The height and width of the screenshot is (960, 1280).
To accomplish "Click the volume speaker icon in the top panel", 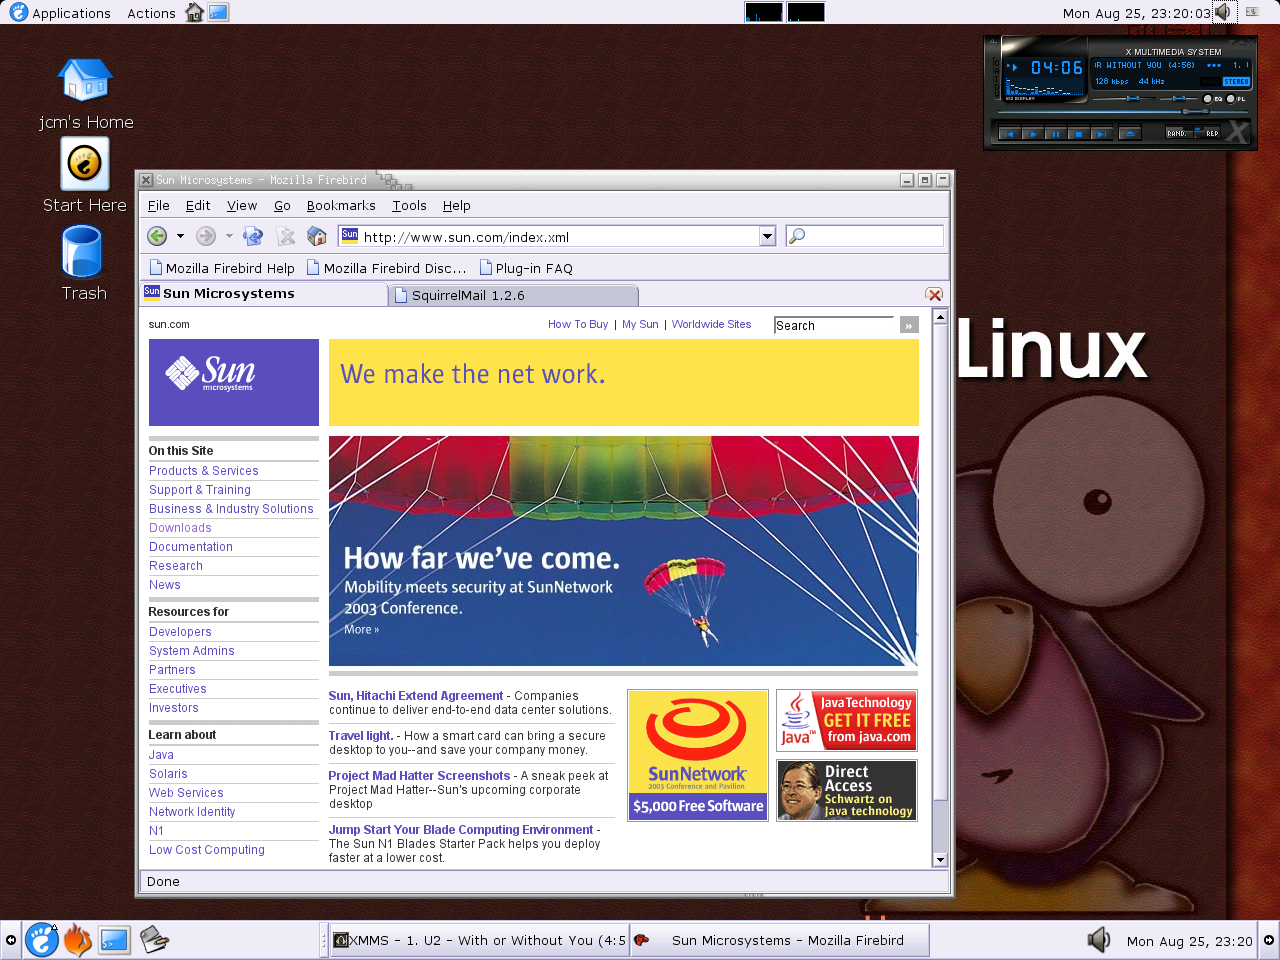I will (1222, 12).
